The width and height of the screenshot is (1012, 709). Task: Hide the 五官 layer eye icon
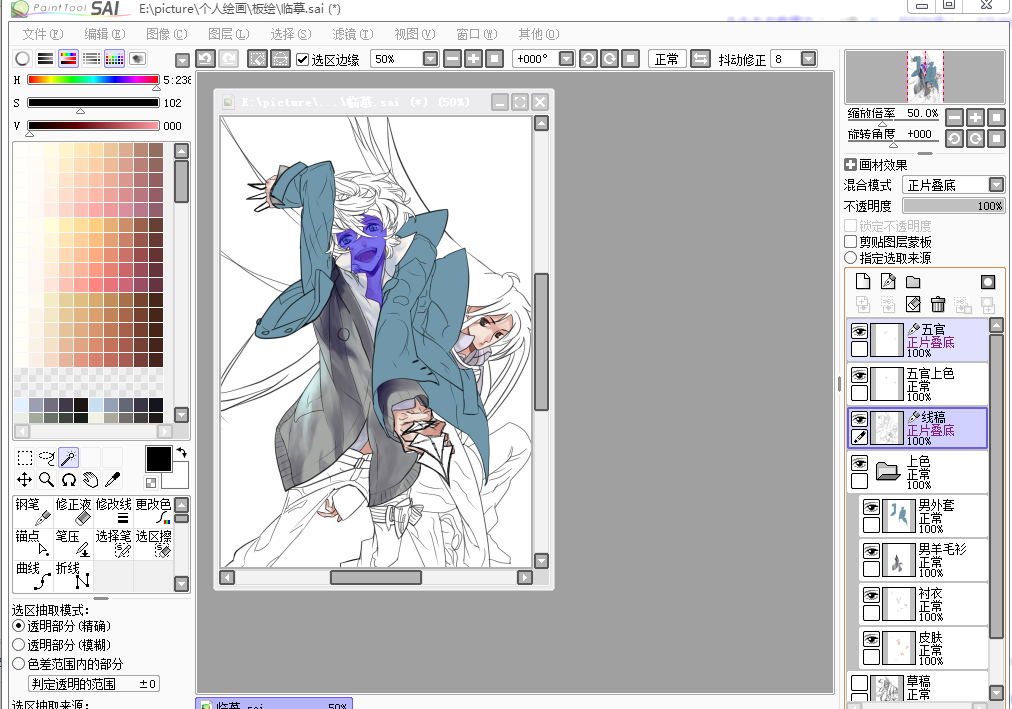[859, 332]
